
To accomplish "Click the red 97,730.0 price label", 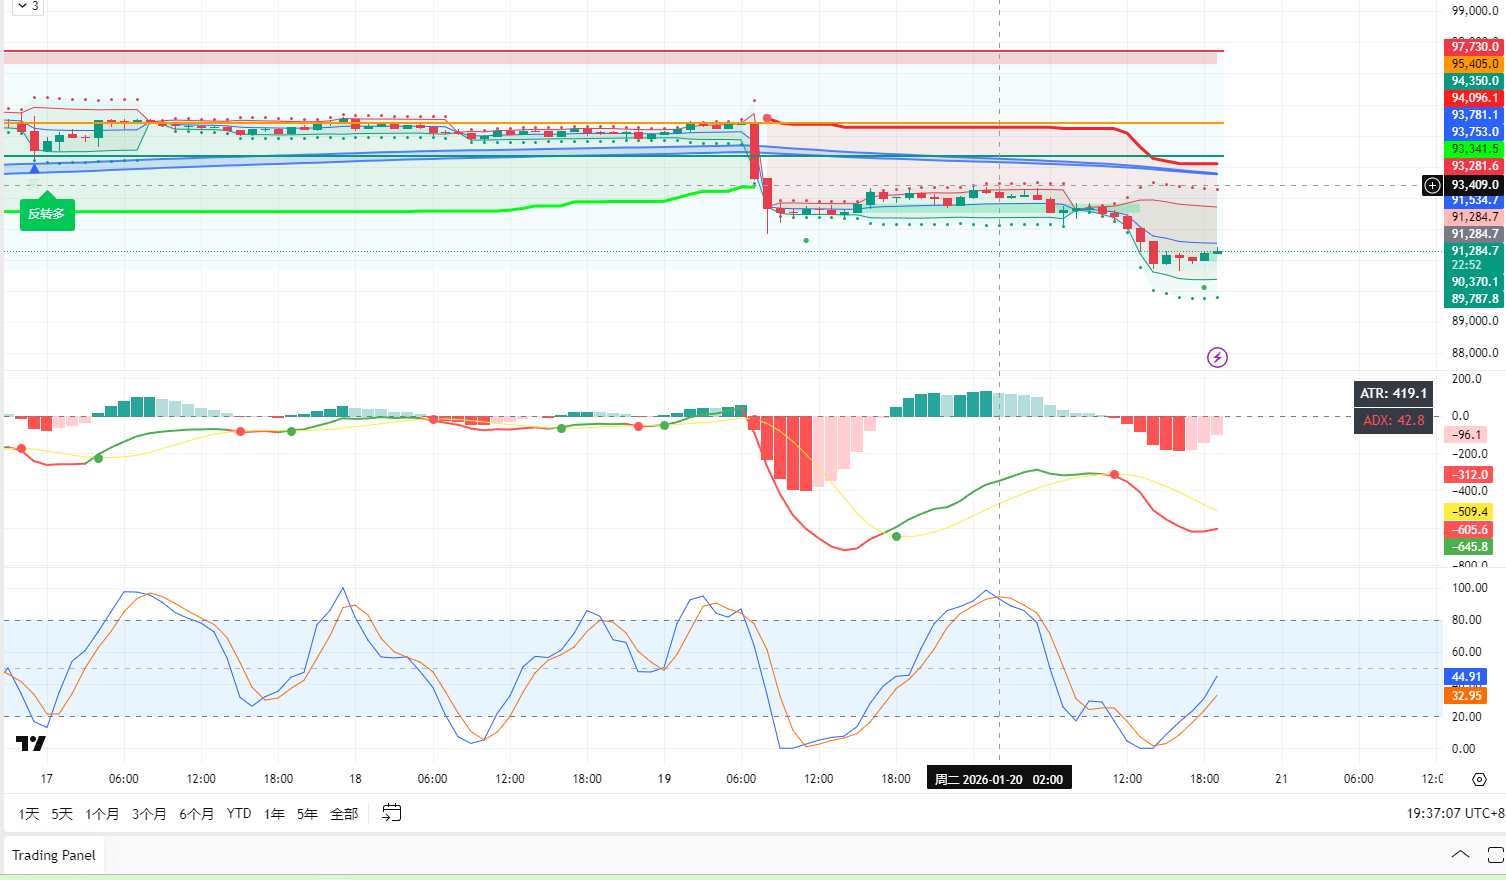I will point(1475,47).
